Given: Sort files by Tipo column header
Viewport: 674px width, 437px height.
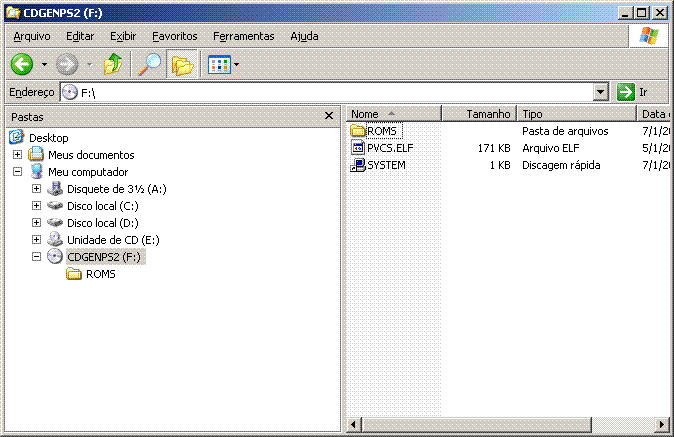Looking at the screenshot, I should pos(576,114).
